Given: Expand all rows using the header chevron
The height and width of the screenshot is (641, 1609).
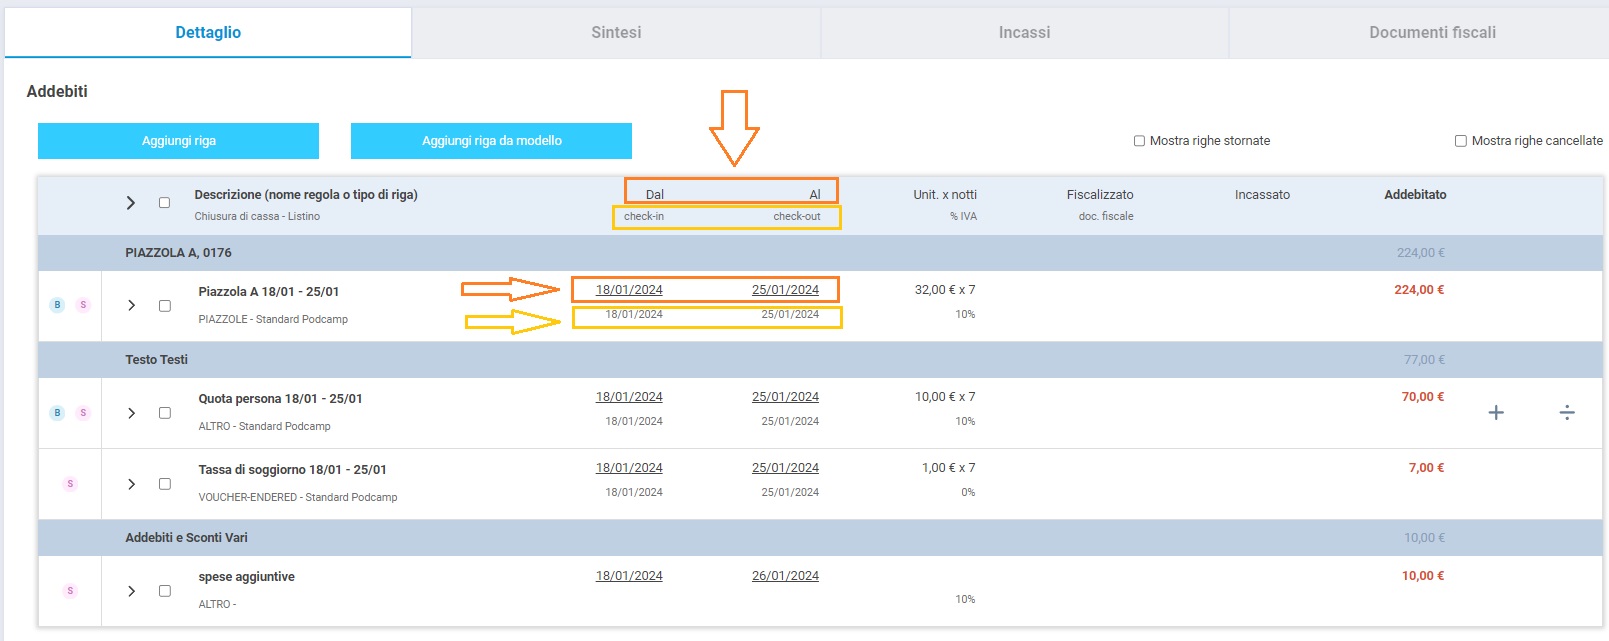Looking at the screenshot, I should coord(131,203).
